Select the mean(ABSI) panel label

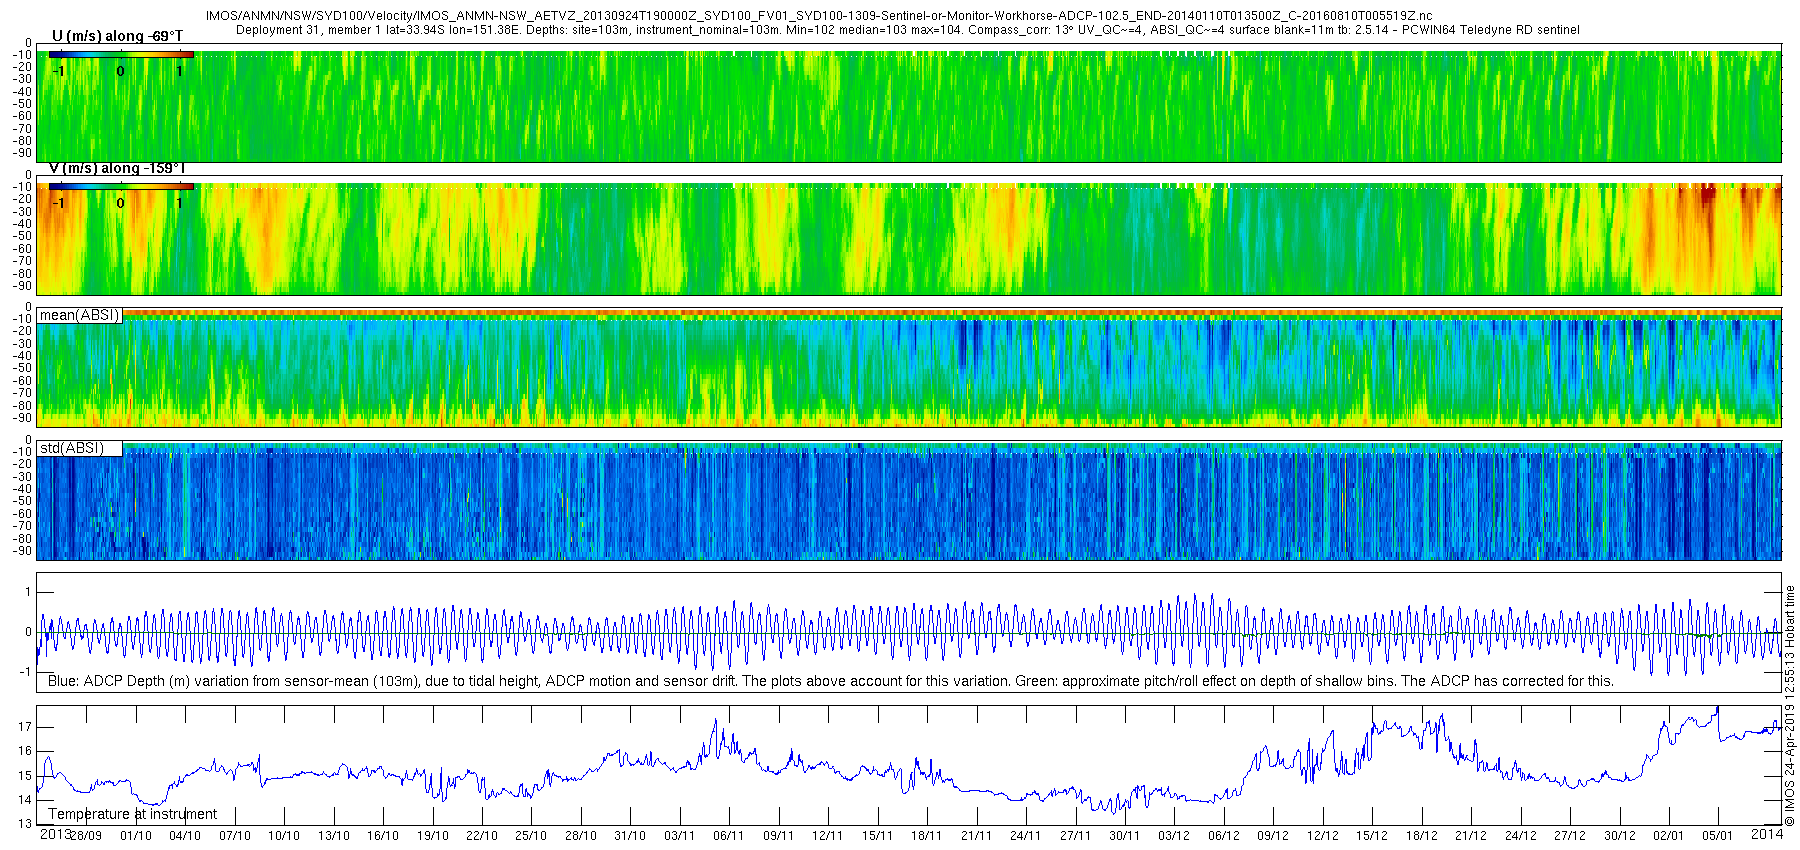[80, 315]
